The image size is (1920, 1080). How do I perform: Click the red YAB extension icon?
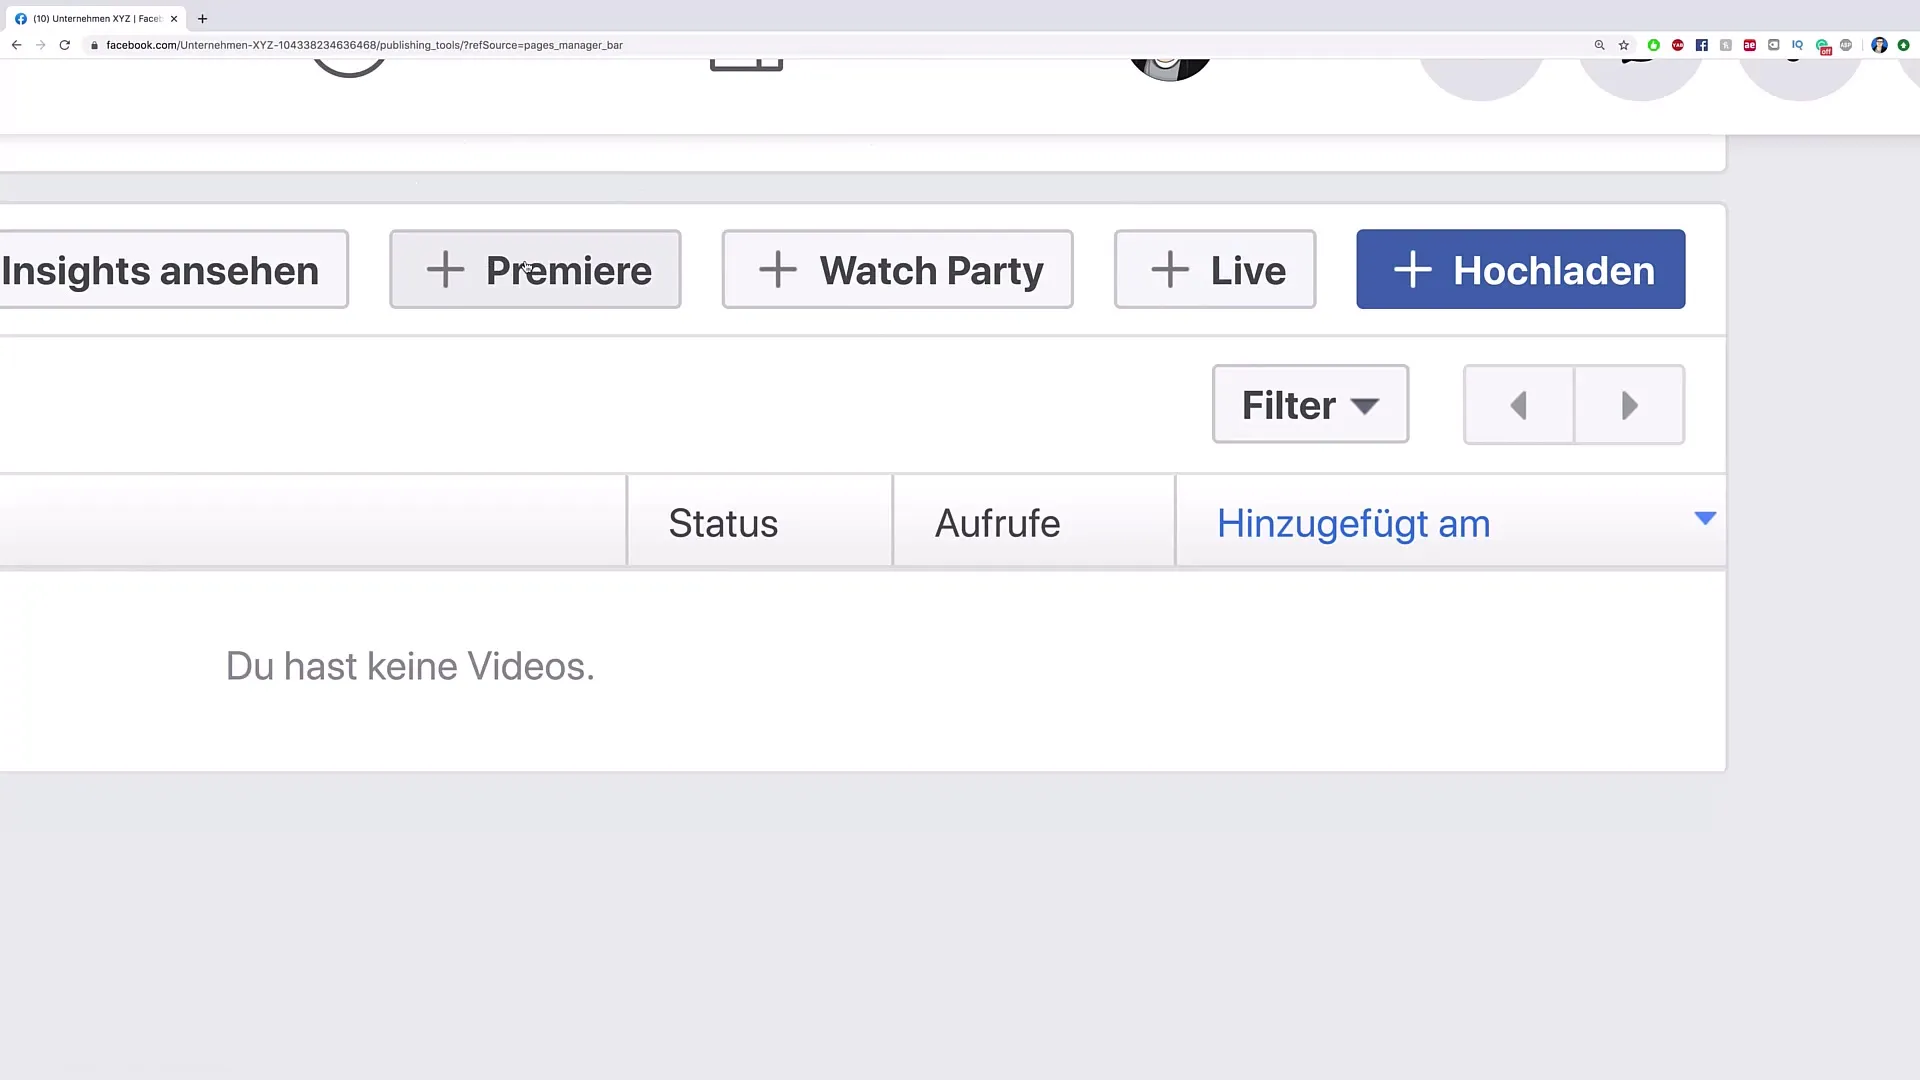pos(1678,45)
